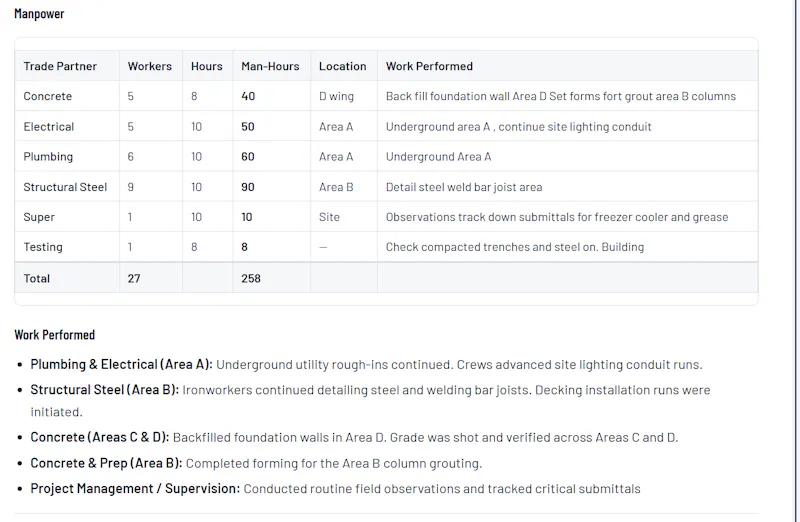Click 'Check compacted trenches and steel' description
Image resolution: width=800 pixels, height=522 pixels.
tap(515, 247)
